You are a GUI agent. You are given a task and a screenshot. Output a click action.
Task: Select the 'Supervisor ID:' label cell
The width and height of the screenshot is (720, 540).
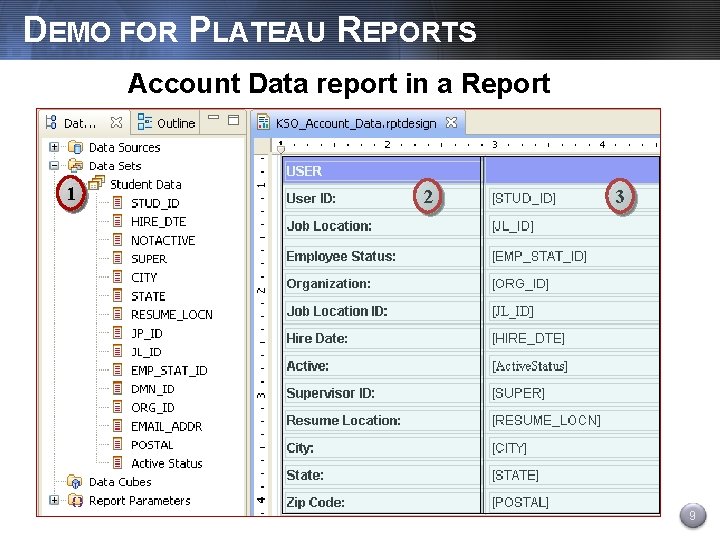coord(382,393)
